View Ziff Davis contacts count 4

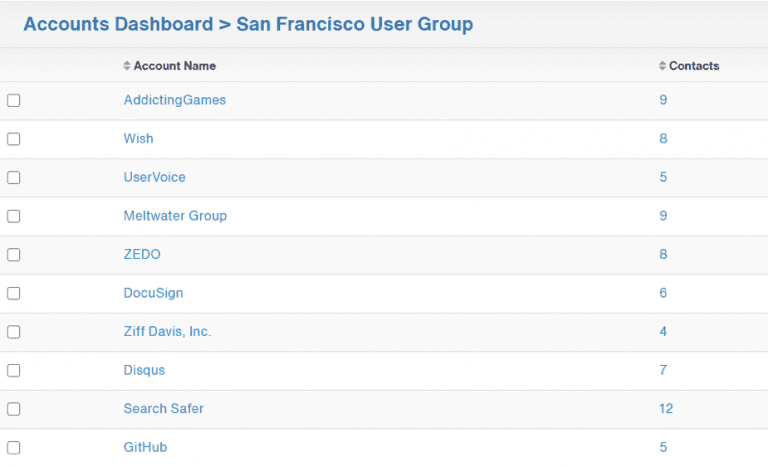[663, 332]
